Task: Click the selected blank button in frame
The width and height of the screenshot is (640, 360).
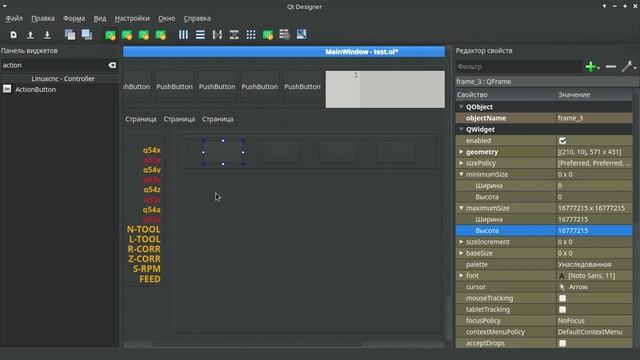Action: tap(223, 152)
